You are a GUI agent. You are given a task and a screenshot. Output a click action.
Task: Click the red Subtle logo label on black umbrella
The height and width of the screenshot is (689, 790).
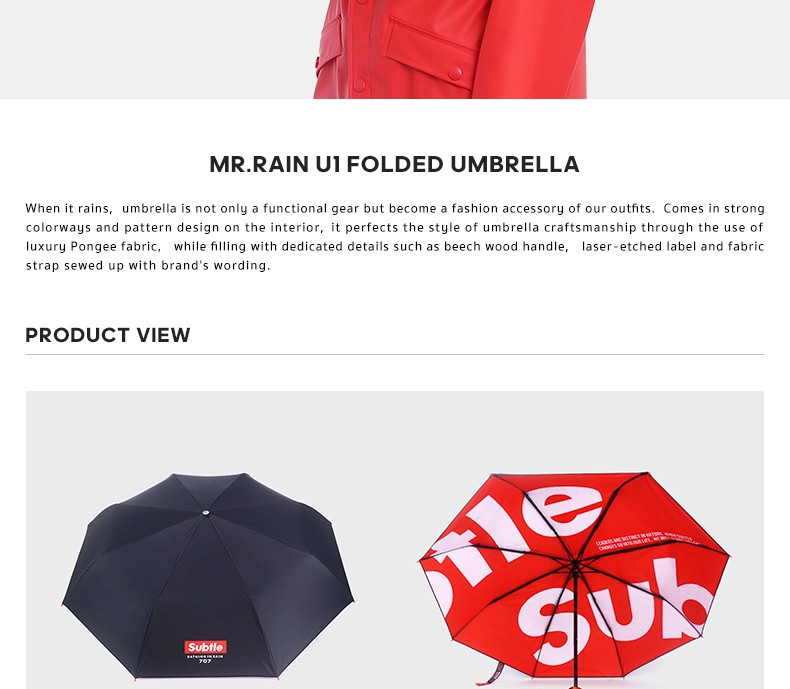click(x=206, y=647)
